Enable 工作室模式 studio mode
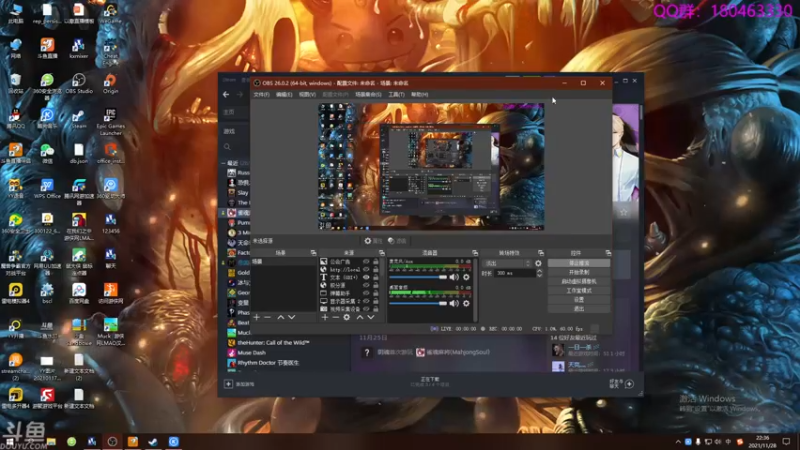Viewport: 800px width, 450px height. [x=579, y=291]
